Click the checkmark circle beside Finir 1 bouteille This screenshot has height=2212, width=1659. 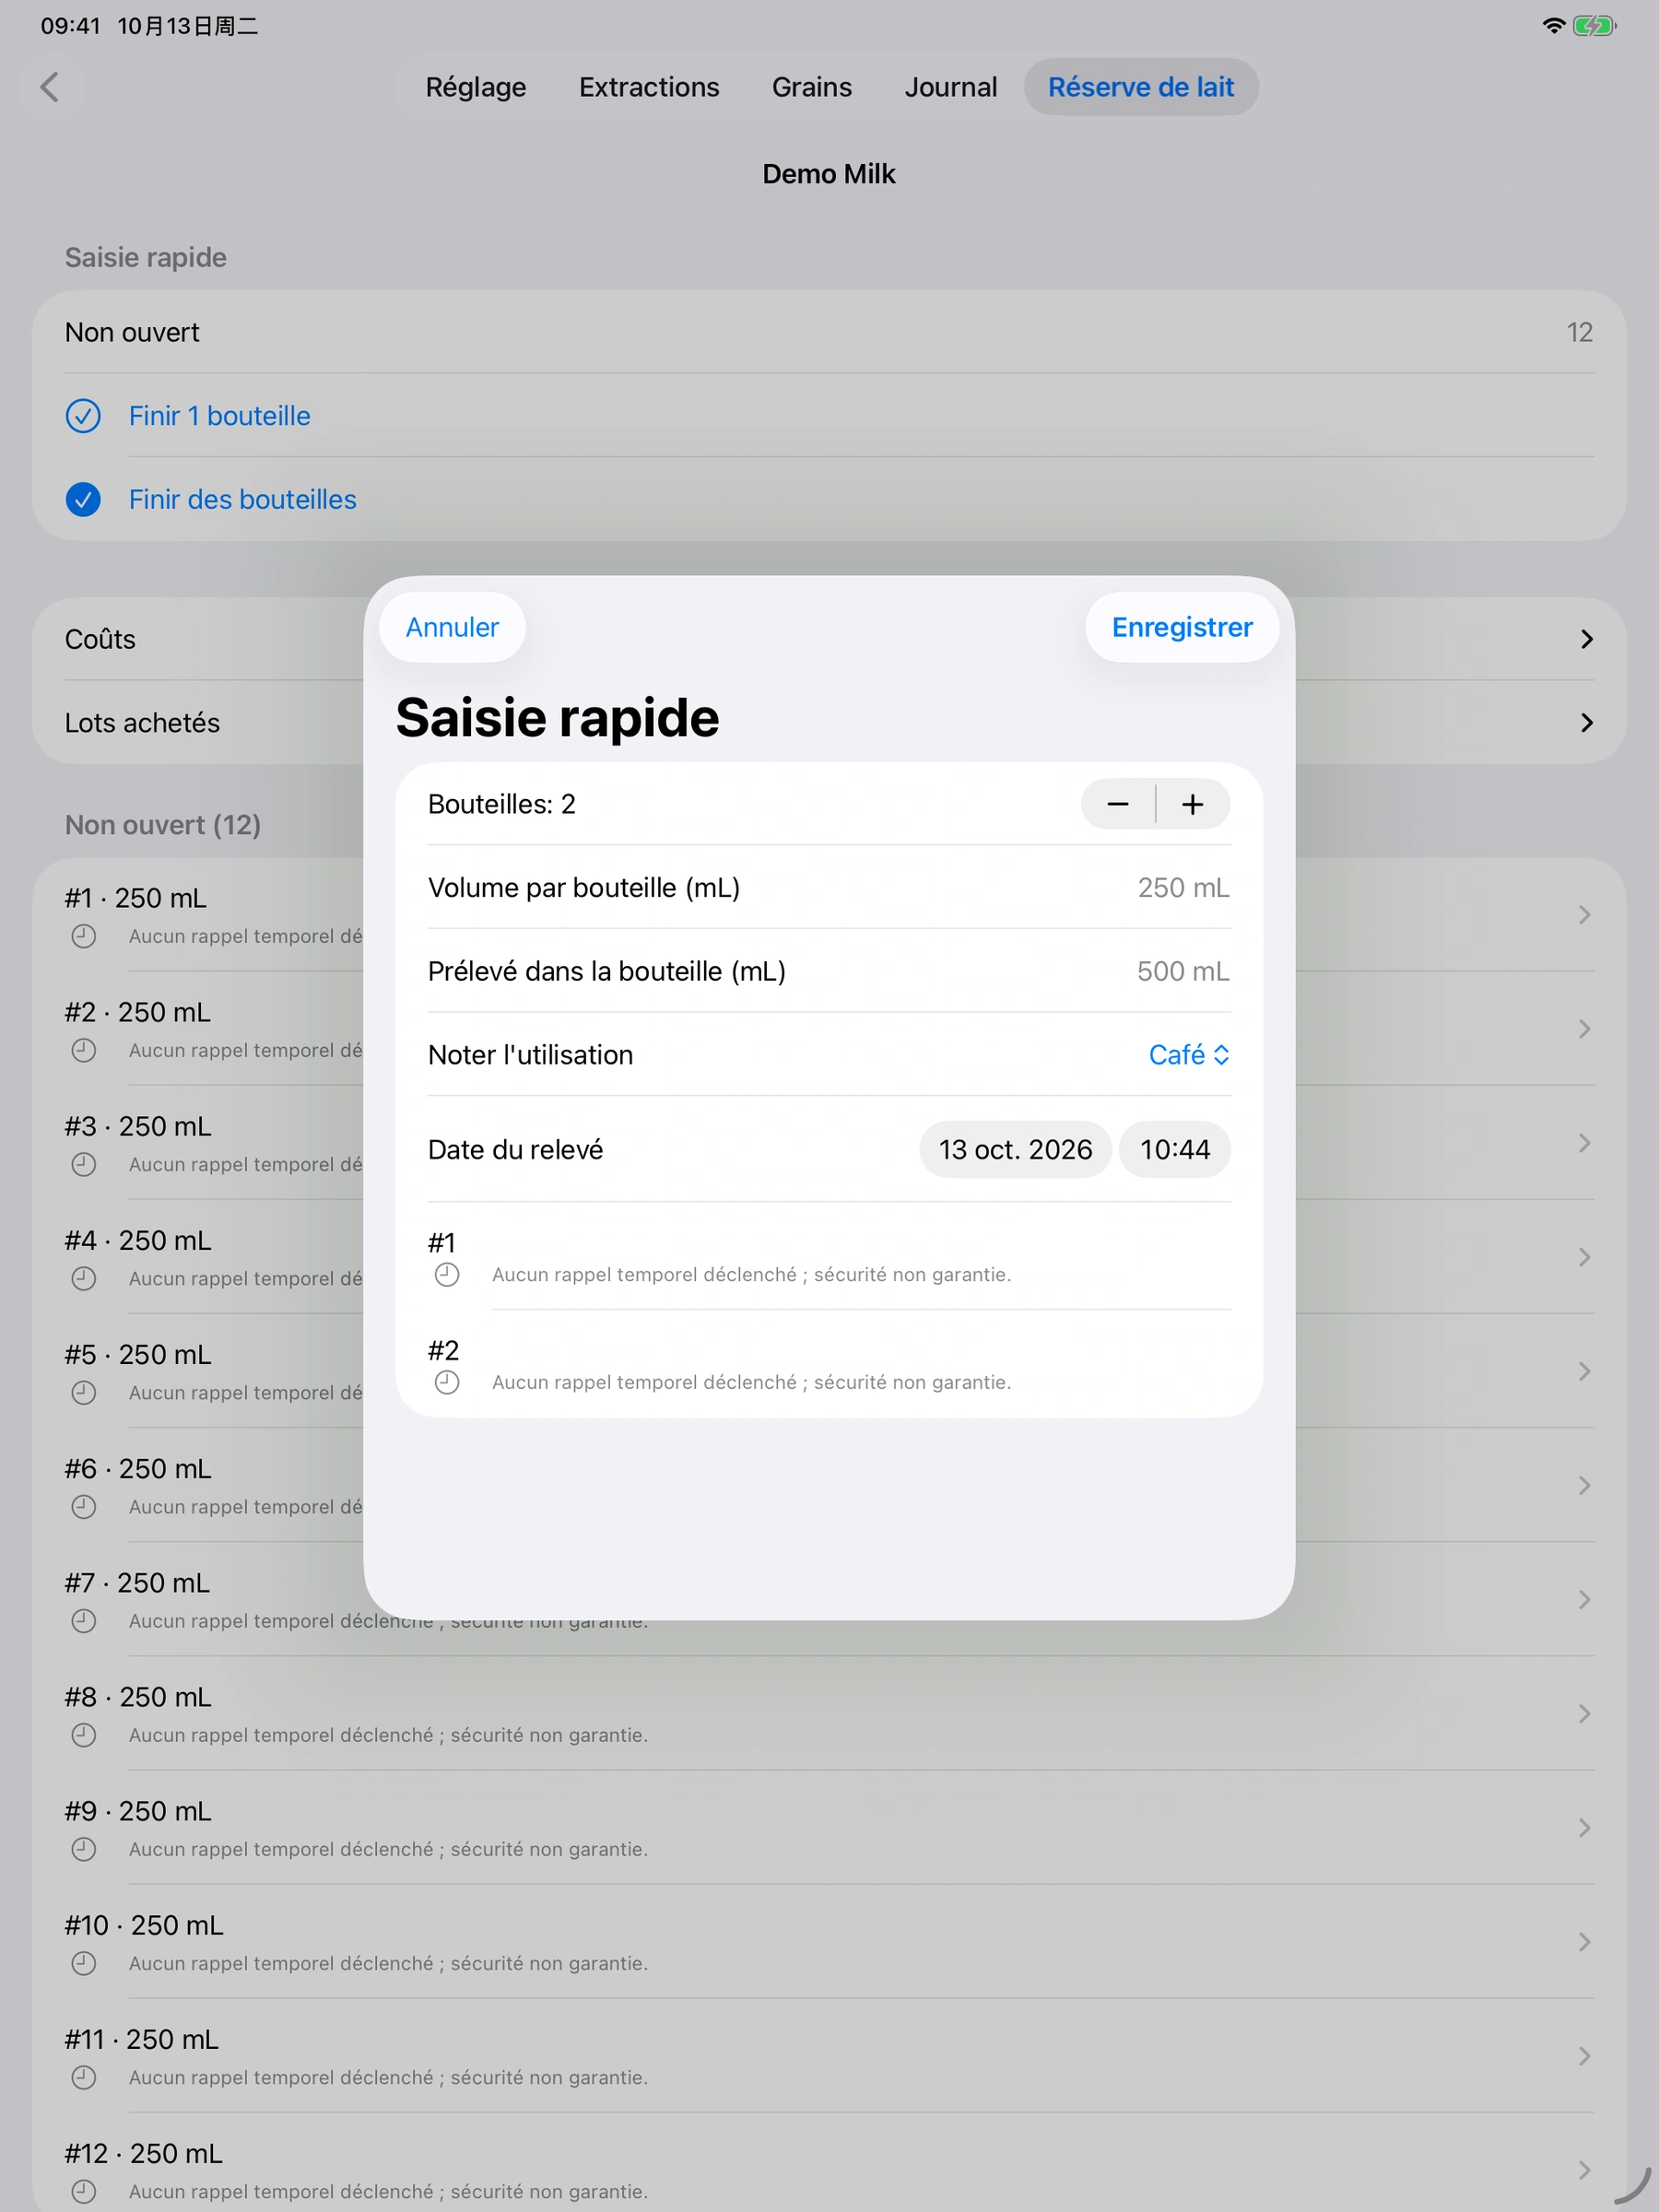(x=83, y=416)
